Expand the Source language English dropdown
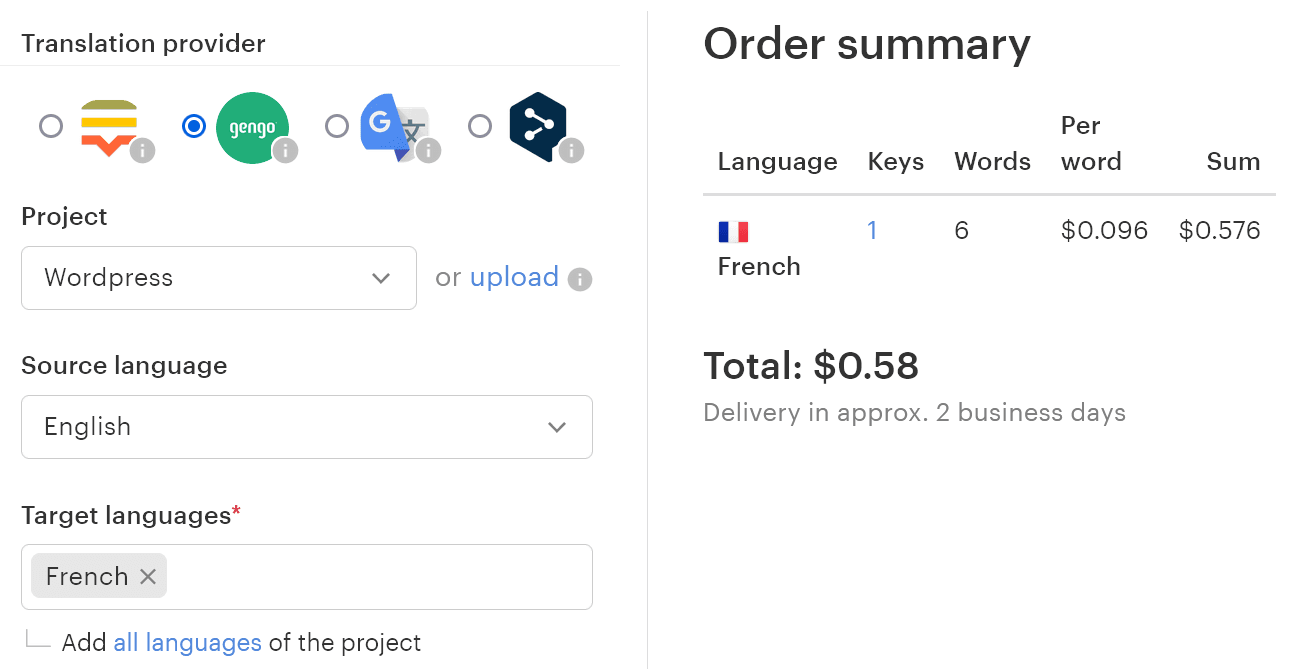The image size is (1290, 669). point(306,427)
